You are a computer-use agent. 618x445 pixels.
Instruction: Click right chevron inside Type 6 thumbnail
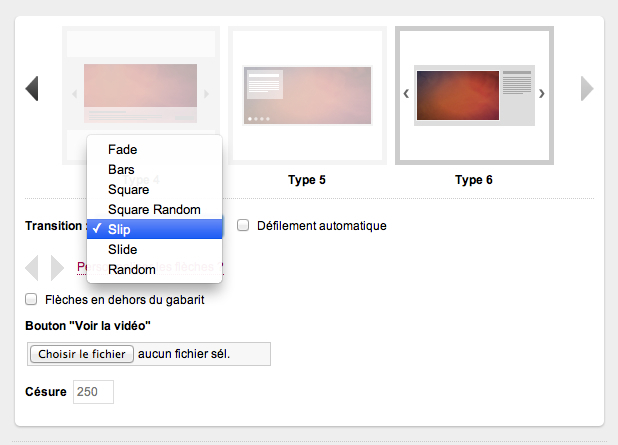coord(542,94)
